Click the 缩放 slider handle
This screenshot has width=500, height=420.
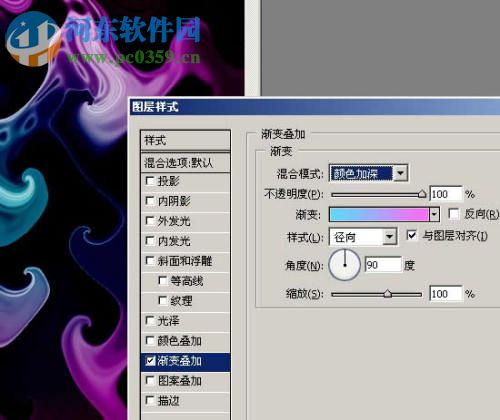[x=387, y=294]
